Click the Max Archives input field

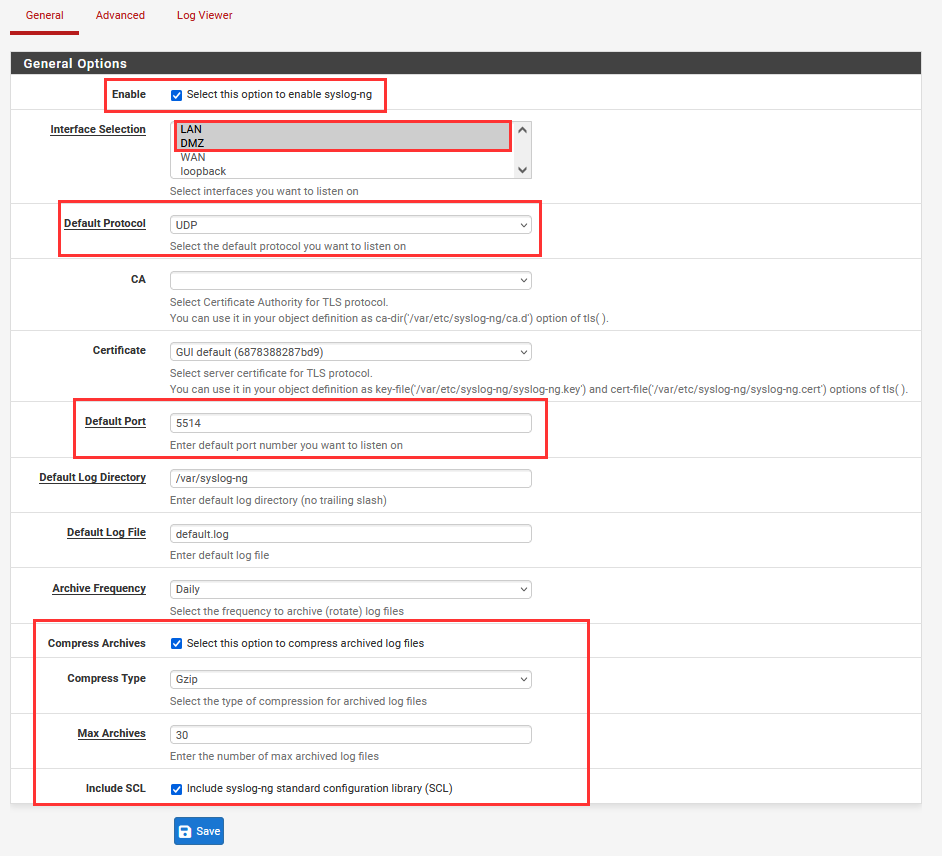click(x=350, y=735)
